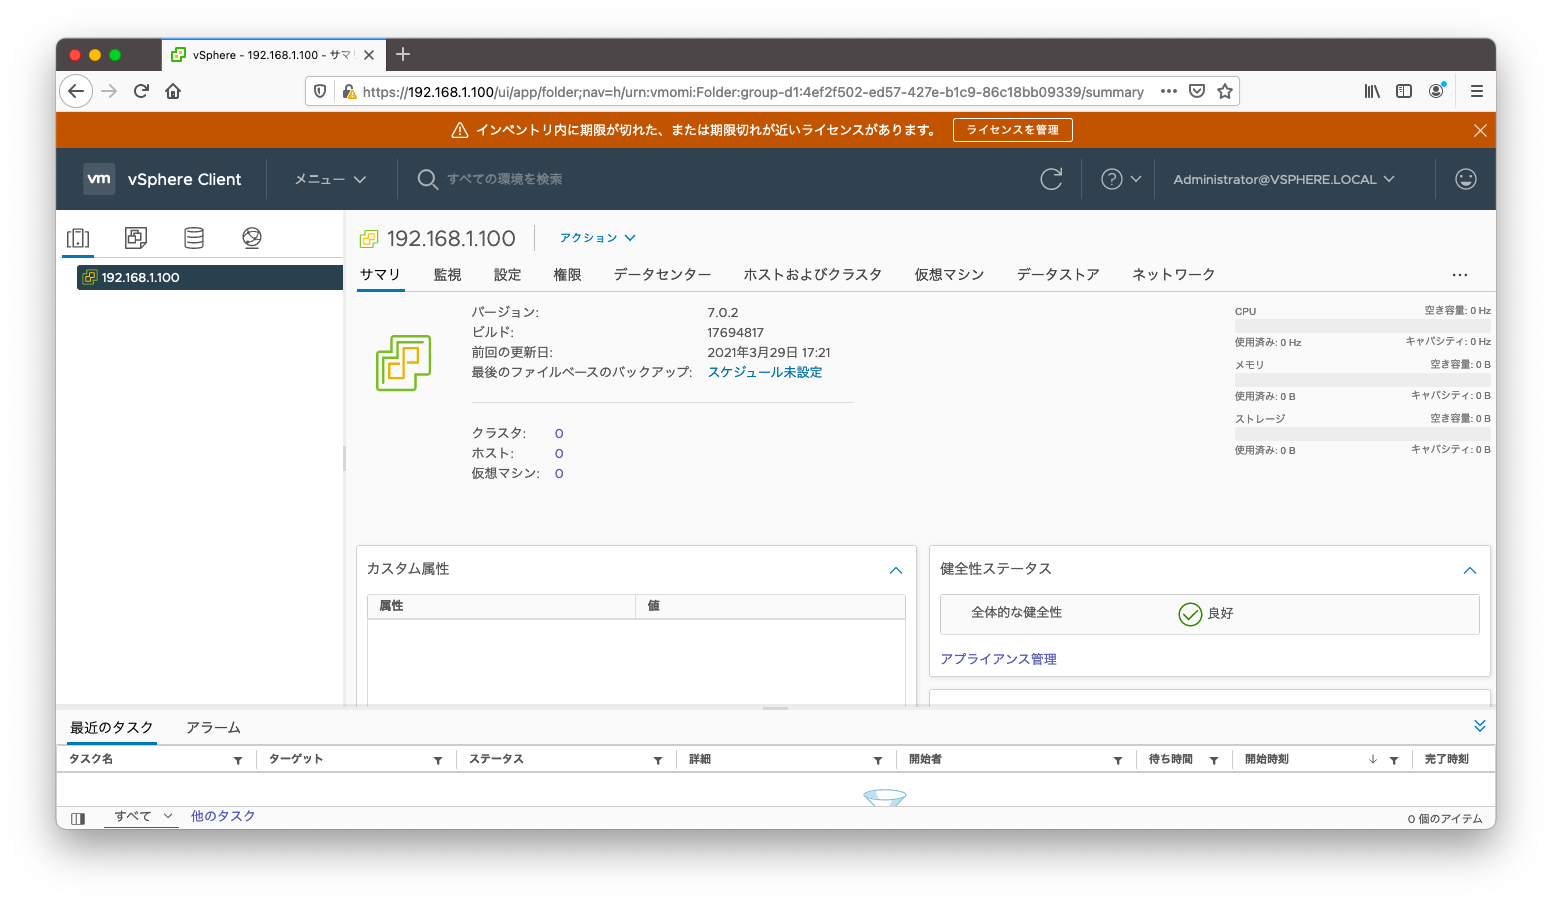Filter the Status column
The image size is (1552, 903).
click(658, 760)
